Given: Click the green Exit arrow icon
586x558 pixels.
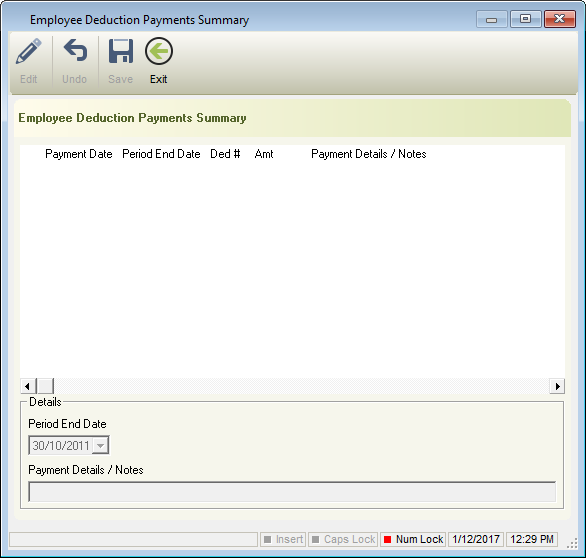Looking at the screenshot, I should [159, 51].
